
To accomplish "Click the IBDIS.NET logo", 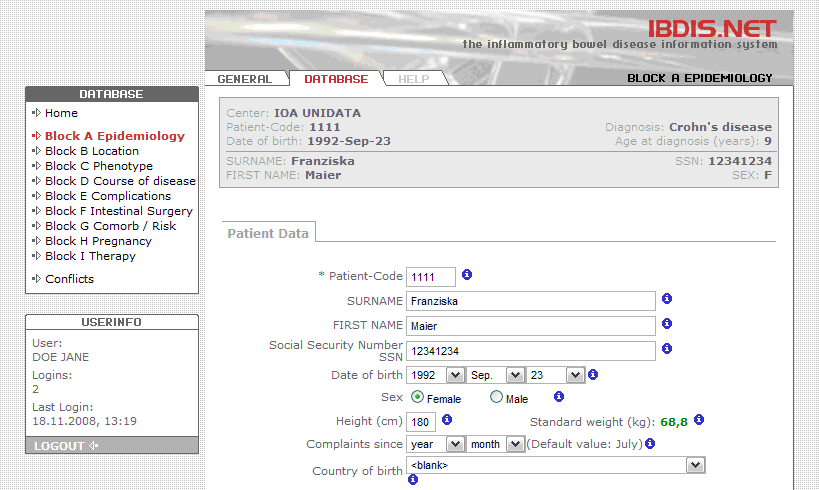I will tap(712, 29).
